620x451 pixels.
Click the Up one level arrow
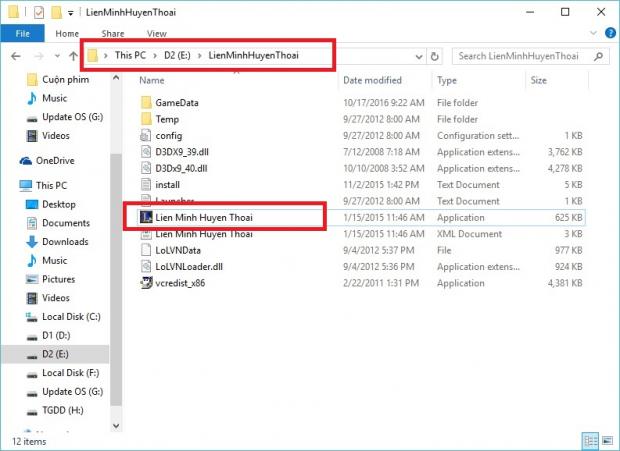(66, 55)
